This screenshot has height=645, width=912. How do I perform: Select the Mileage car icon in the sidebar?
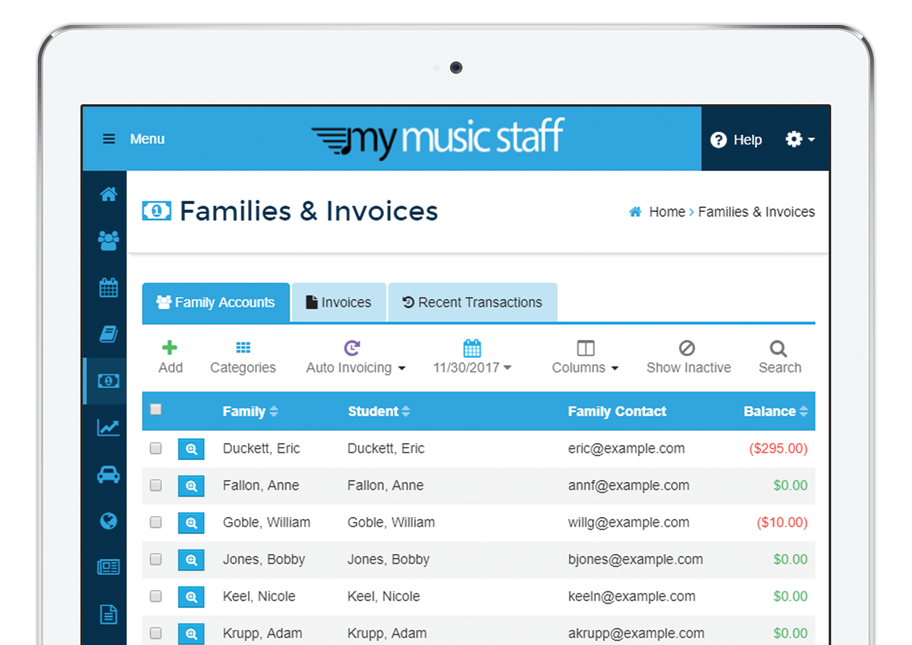point(106,474)
